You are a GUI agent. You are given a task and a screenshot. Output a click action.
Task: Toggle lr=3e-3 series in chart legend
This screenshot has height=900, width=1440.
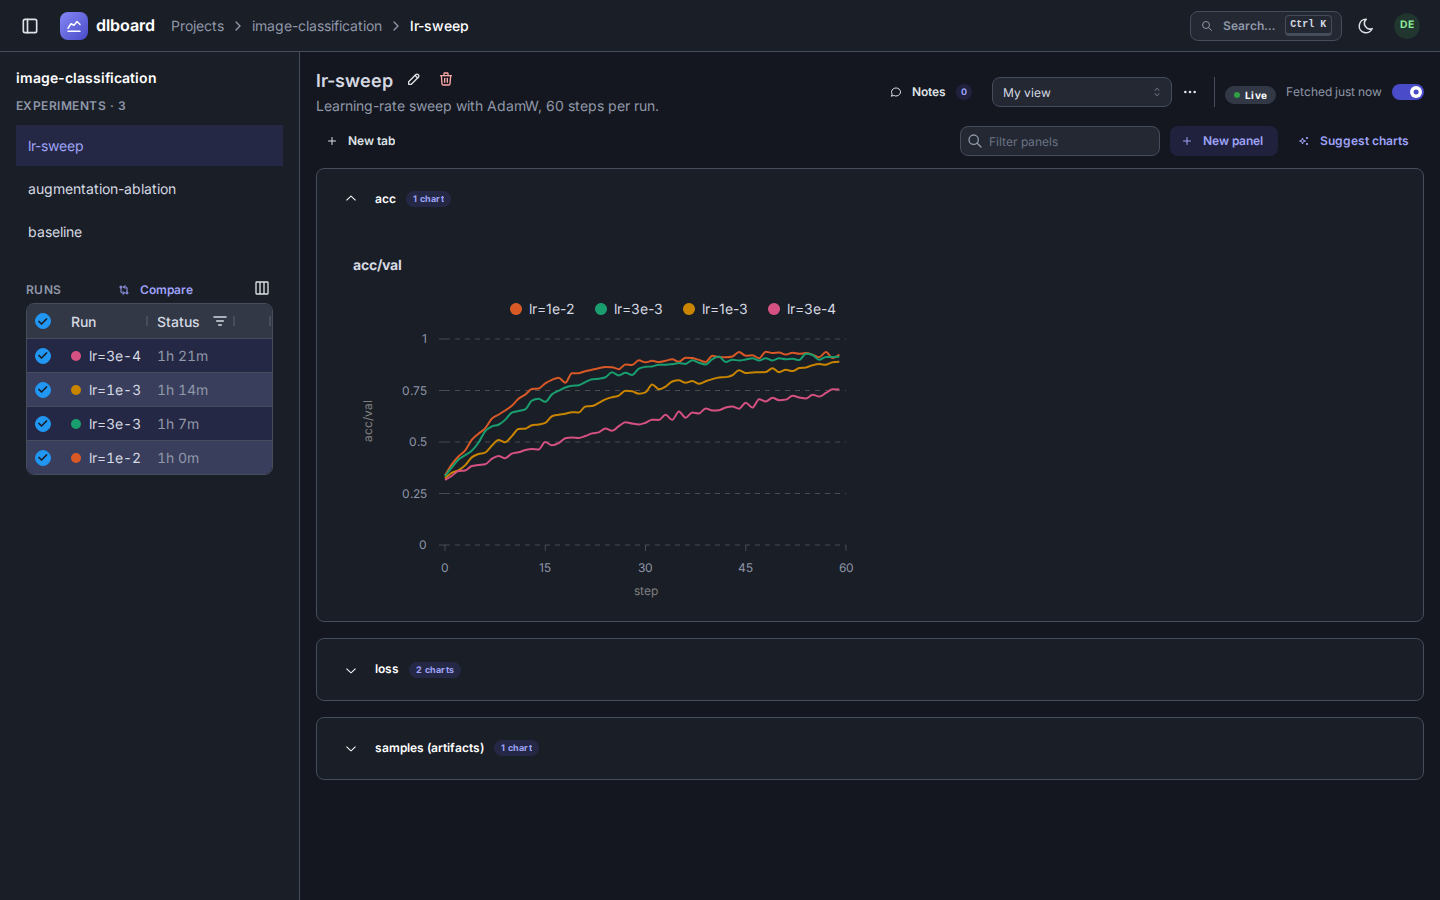(628, 309)
